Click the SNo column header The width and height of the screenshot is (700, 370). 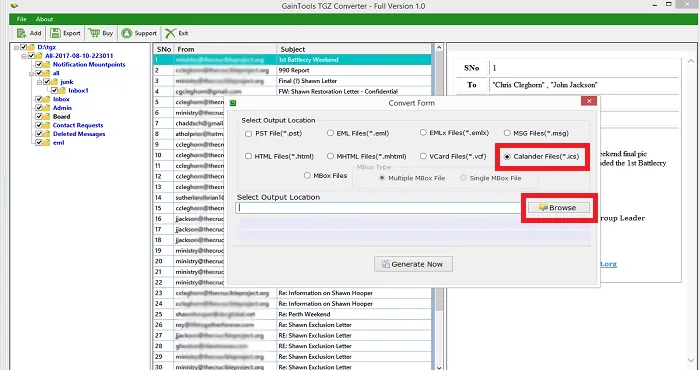(x=164, y=49)
